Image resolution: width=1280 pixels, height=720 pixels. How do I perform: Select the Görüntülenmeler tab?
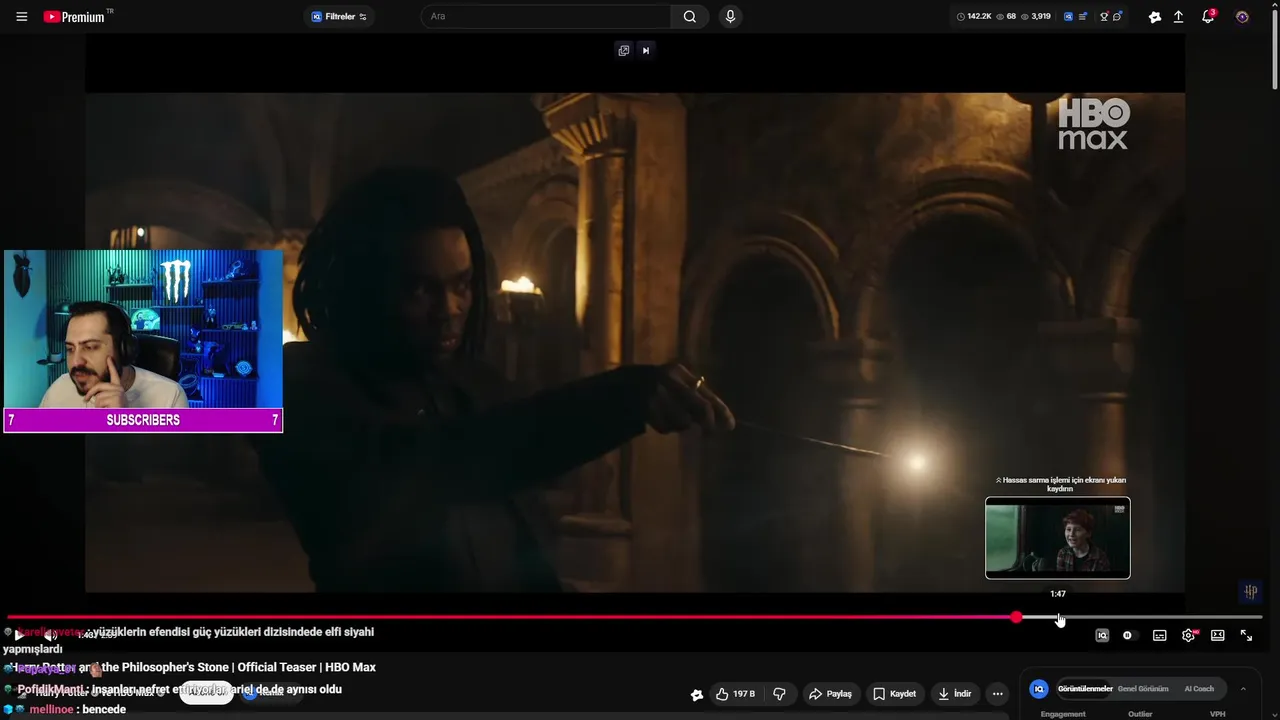(1085, 689)
